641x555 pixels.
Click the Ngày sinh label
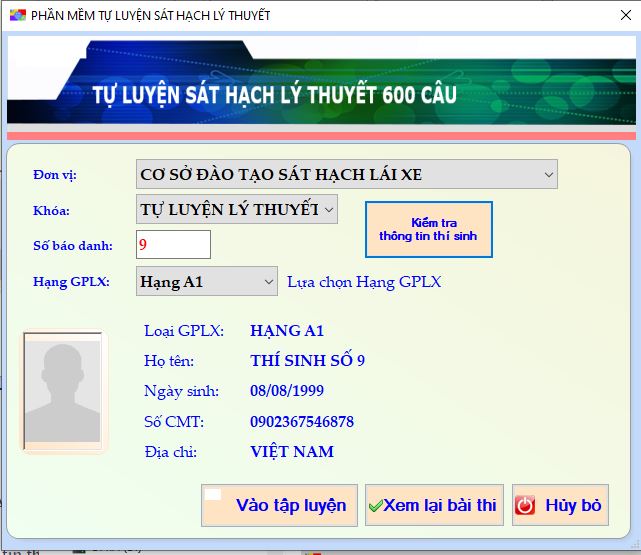[181, 392]
